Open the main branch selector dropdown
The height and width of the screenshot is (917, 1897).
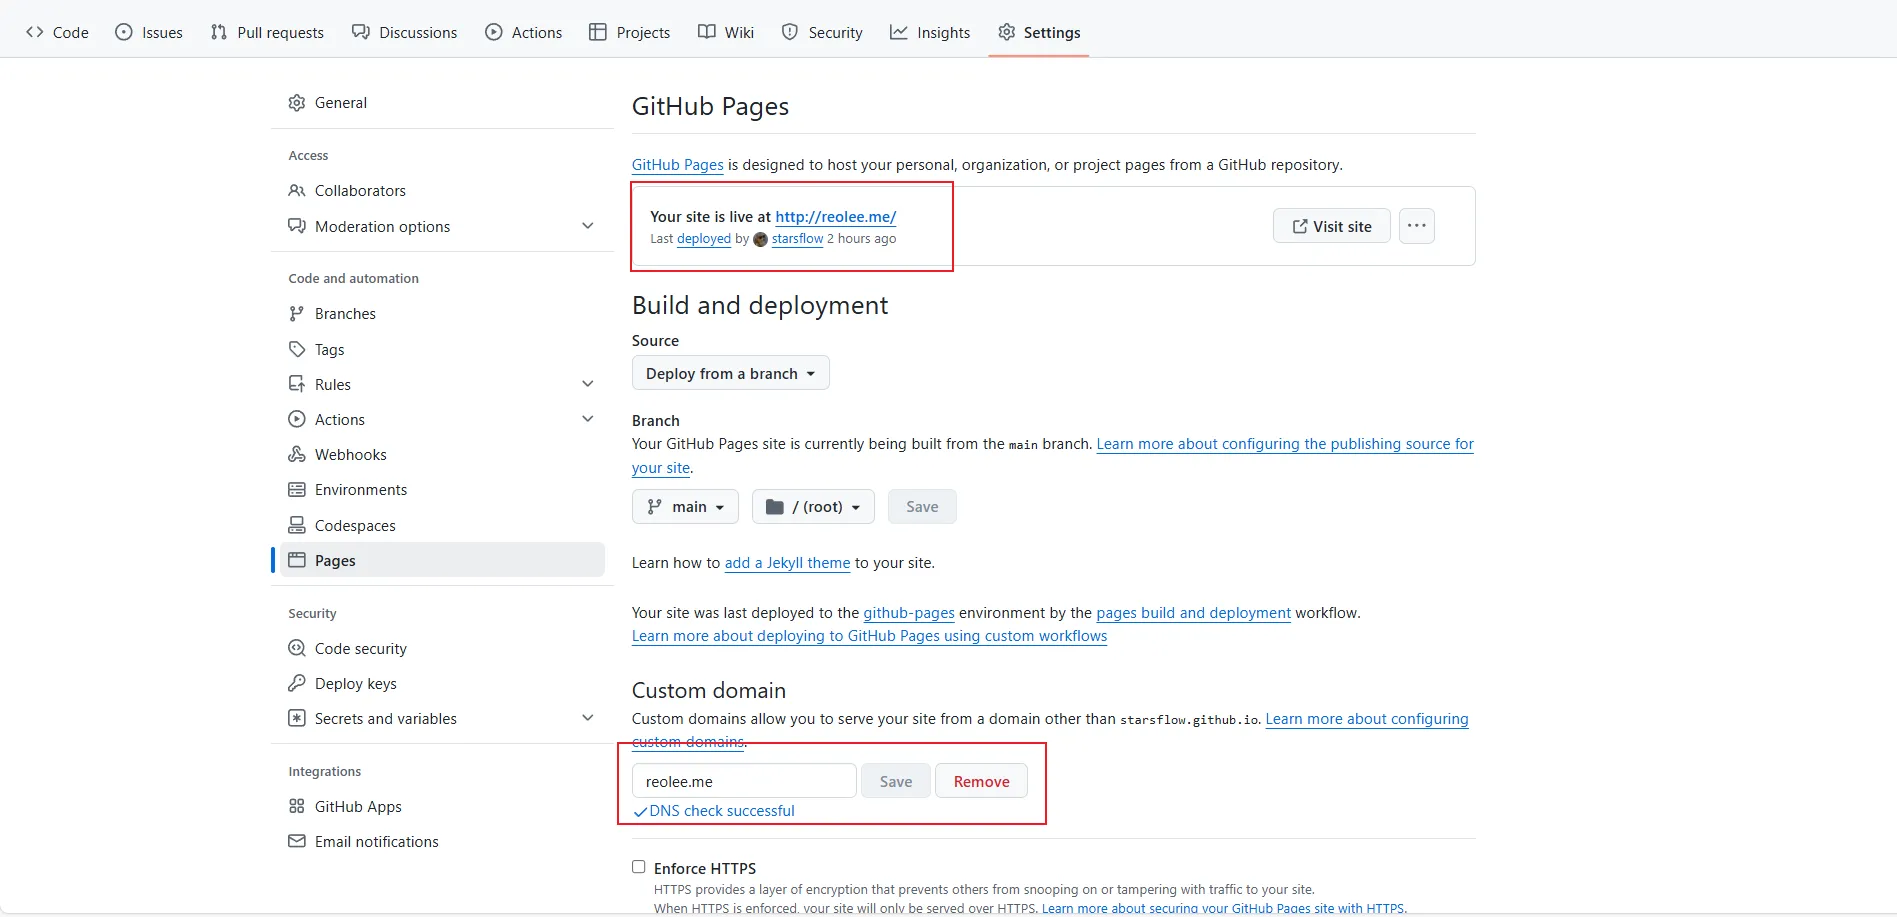(685, 507)
